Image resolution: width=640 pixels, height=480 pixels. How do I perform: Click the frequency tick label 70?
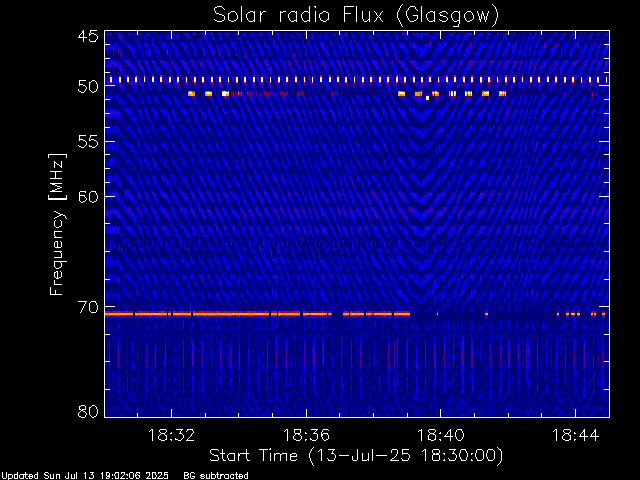click(88, 307)
